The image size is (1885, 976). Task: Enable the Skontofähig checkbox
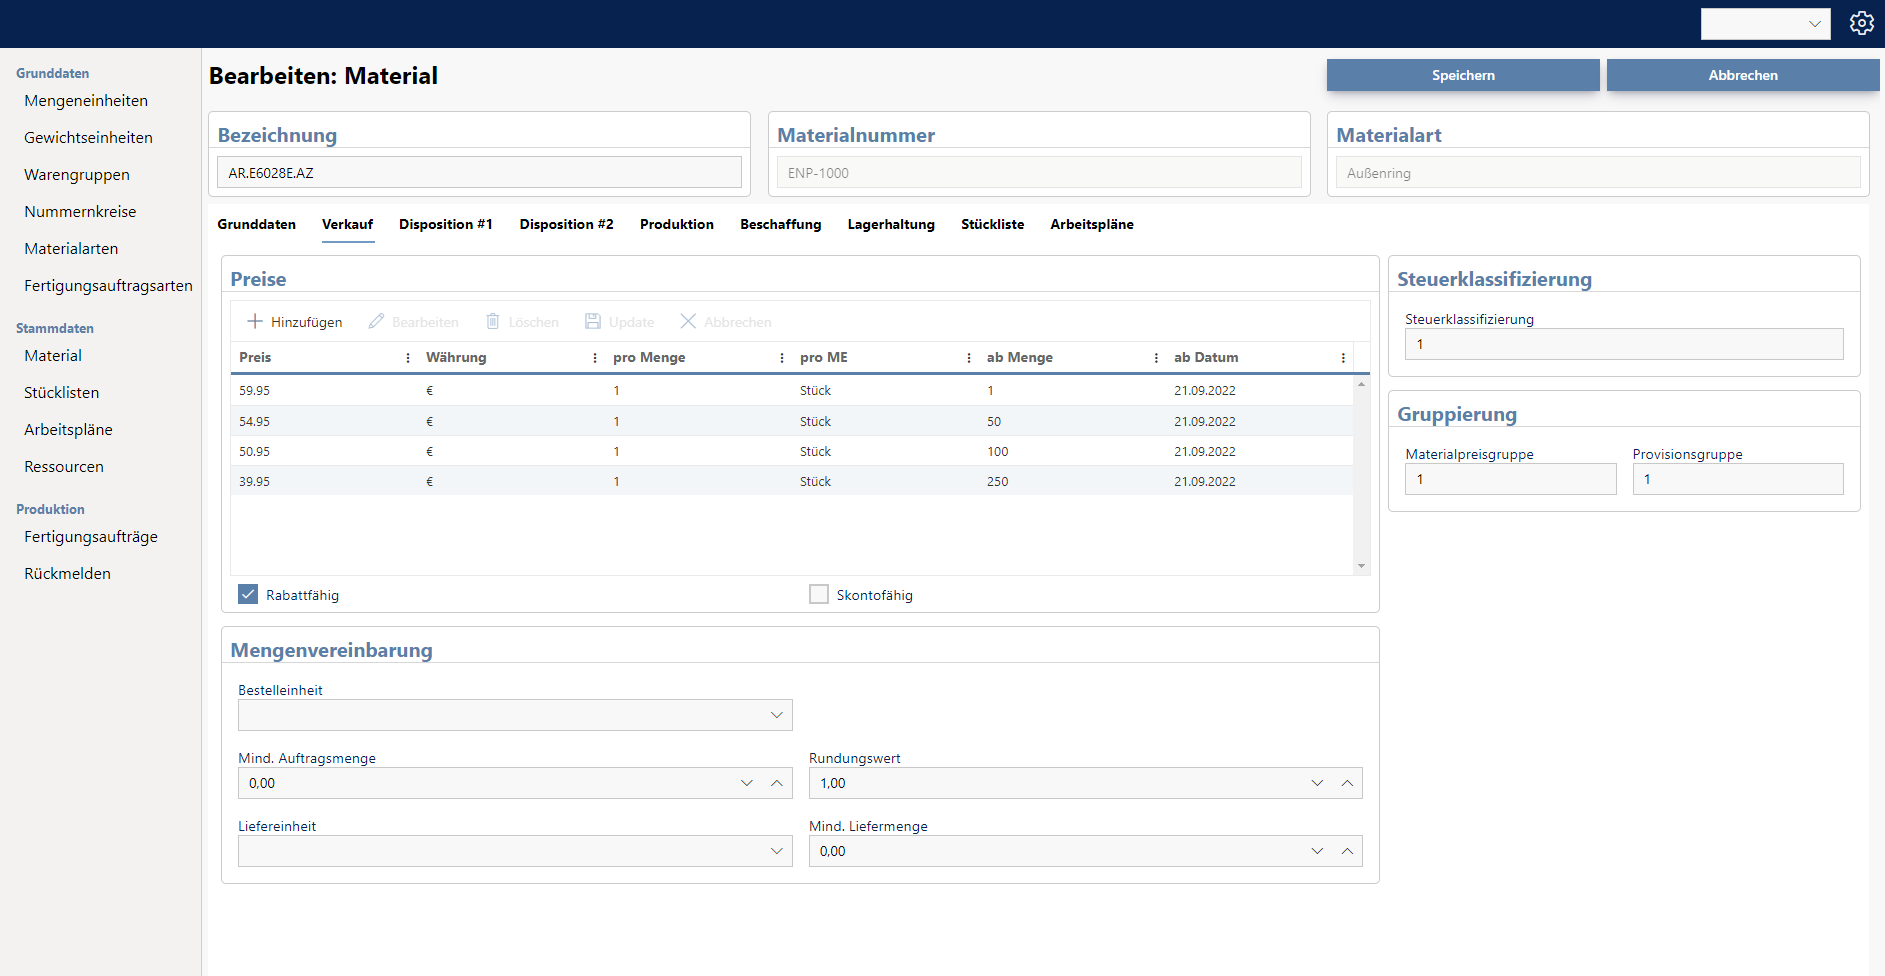819,594
